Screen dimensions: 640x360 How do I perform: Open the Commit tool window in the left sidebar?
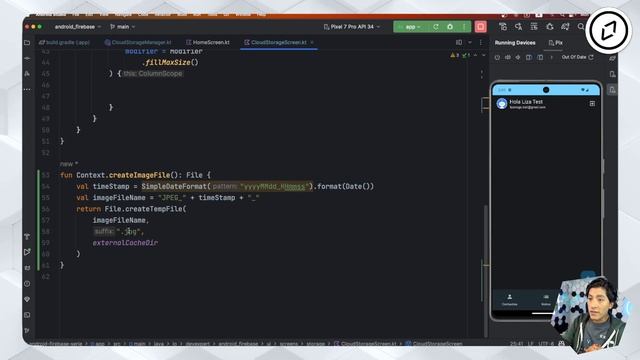click(x=27, y=58)
